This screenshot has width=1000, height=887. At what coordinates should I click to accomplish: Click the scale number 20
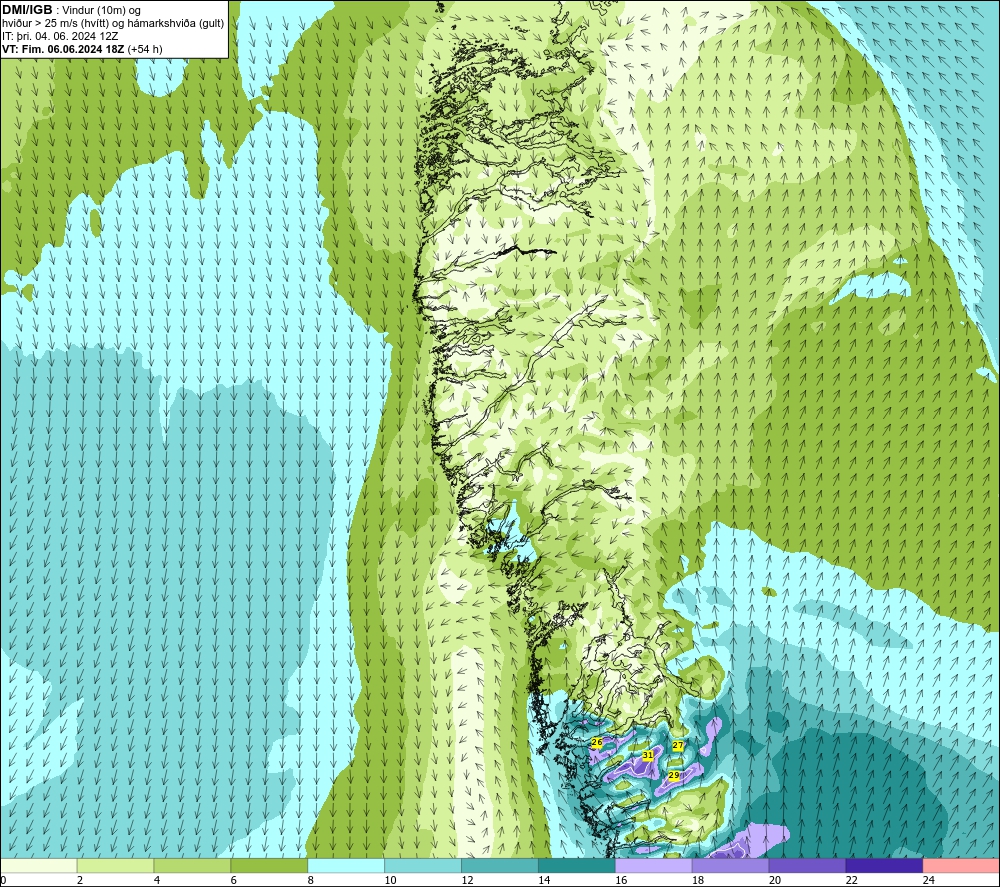[775, 880]
